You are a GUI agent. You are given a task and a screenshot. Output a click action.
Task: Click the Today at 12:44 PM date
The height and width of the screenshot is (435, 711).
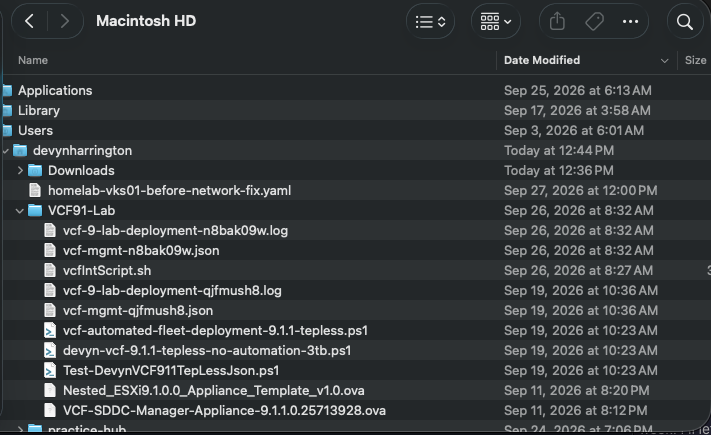(559, 151)
